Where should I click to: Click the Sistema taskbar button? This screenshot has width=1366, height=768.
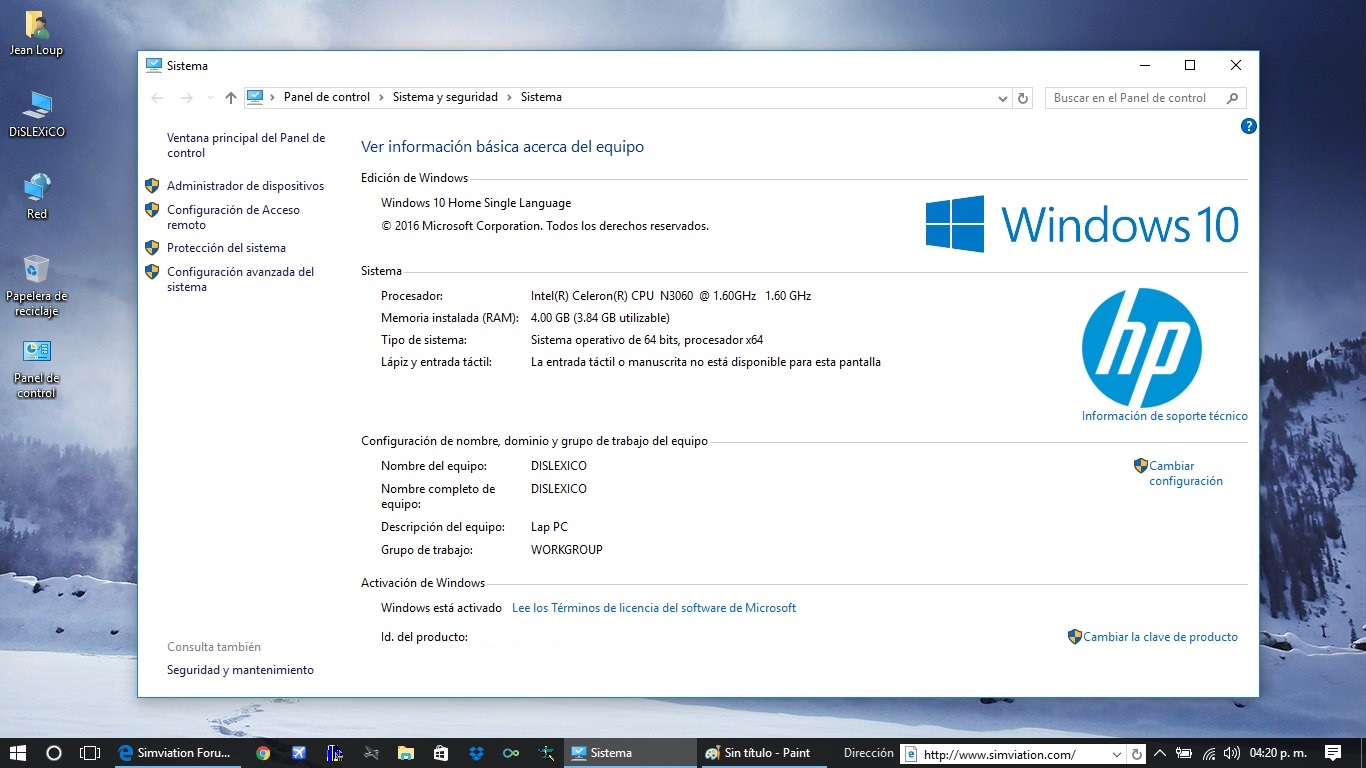click(x=629, y=753)
